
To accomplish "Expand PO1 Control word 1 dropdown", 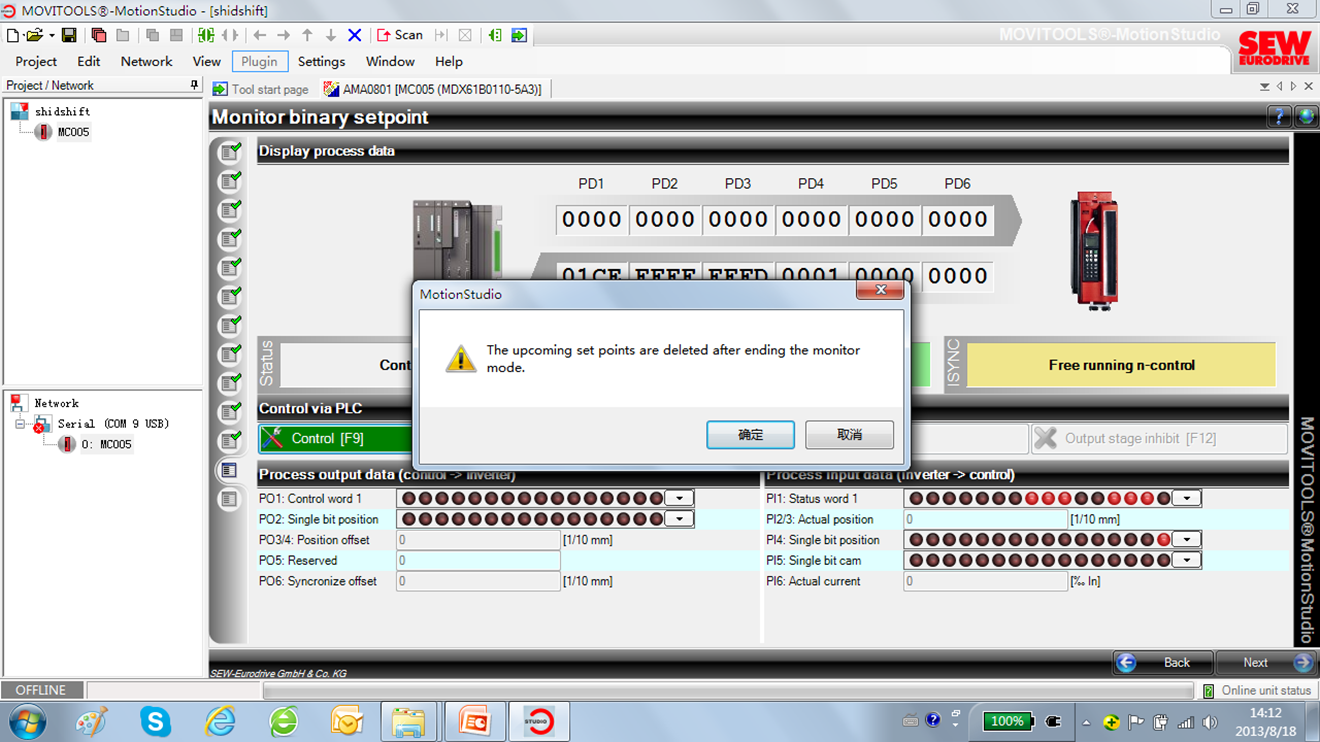I will 680,498.
